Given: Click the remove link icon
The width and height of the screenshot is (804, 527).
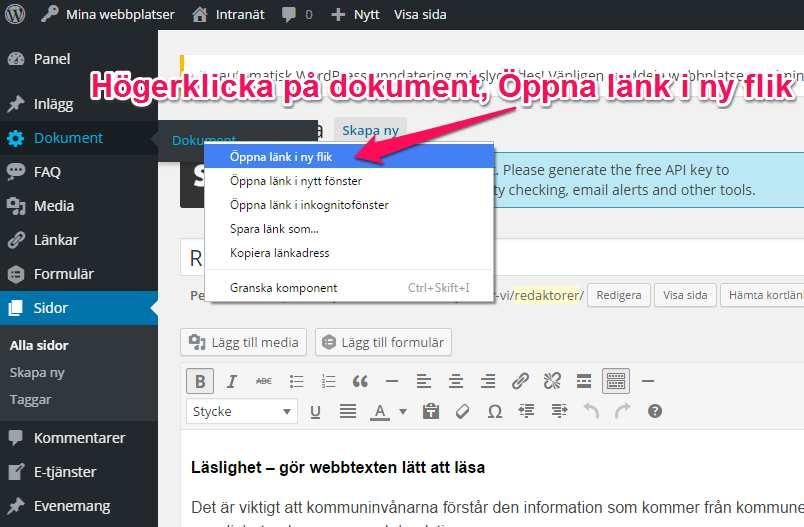Looking at the screenshot, I should pos(552,381).
